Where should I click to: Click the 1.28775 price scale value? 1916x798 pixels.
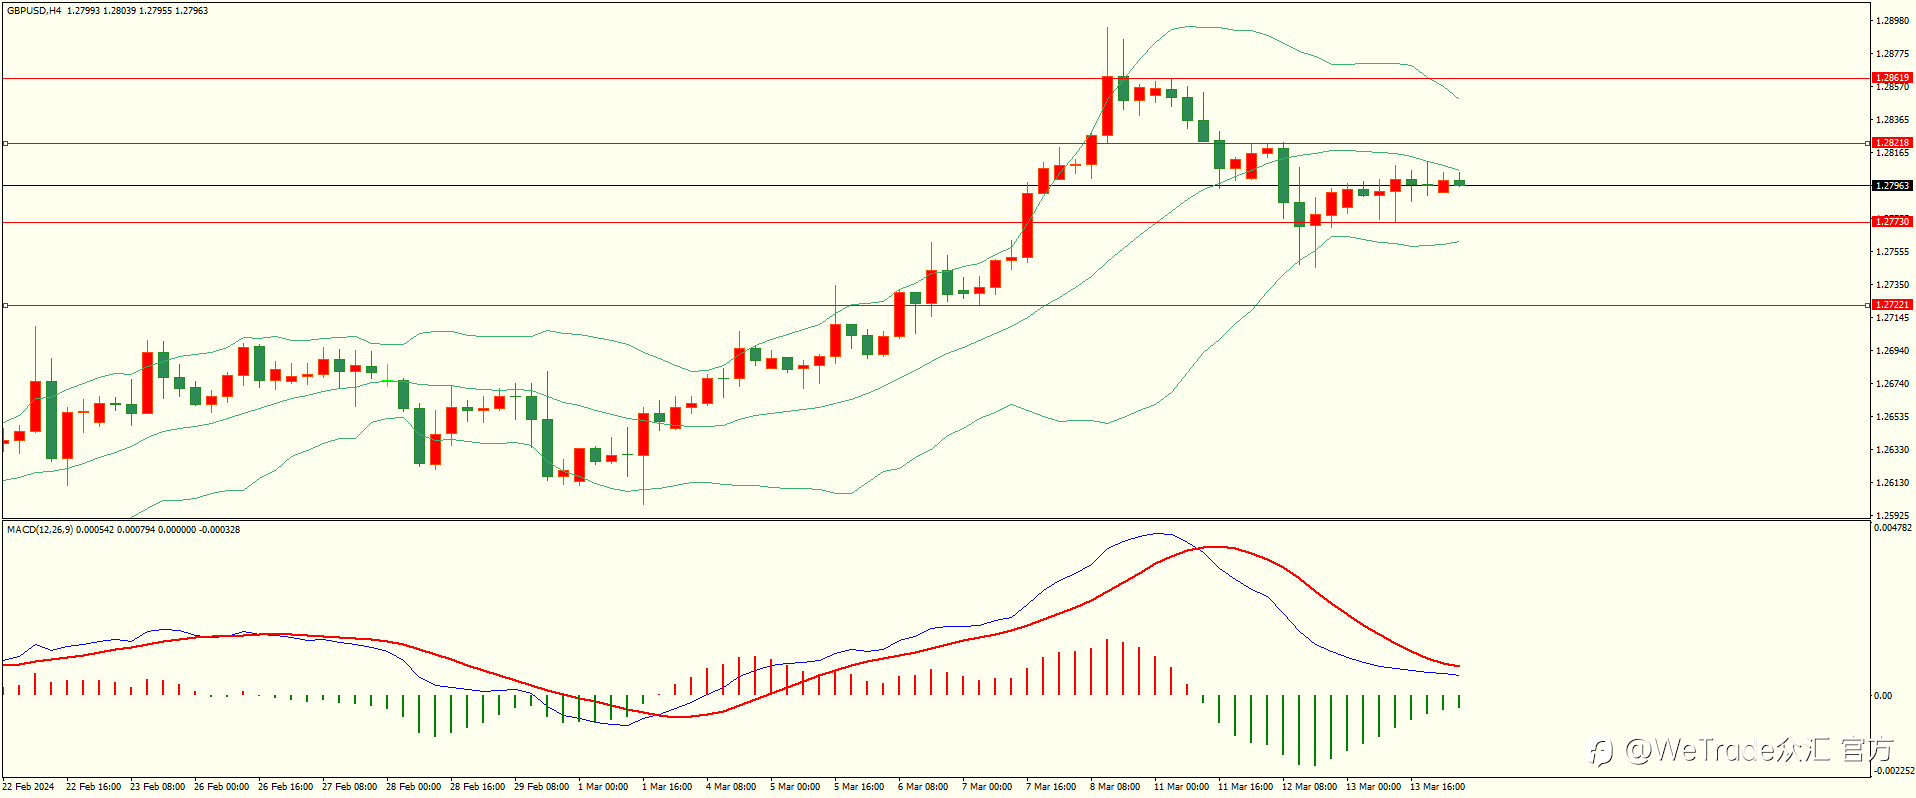1892,54
